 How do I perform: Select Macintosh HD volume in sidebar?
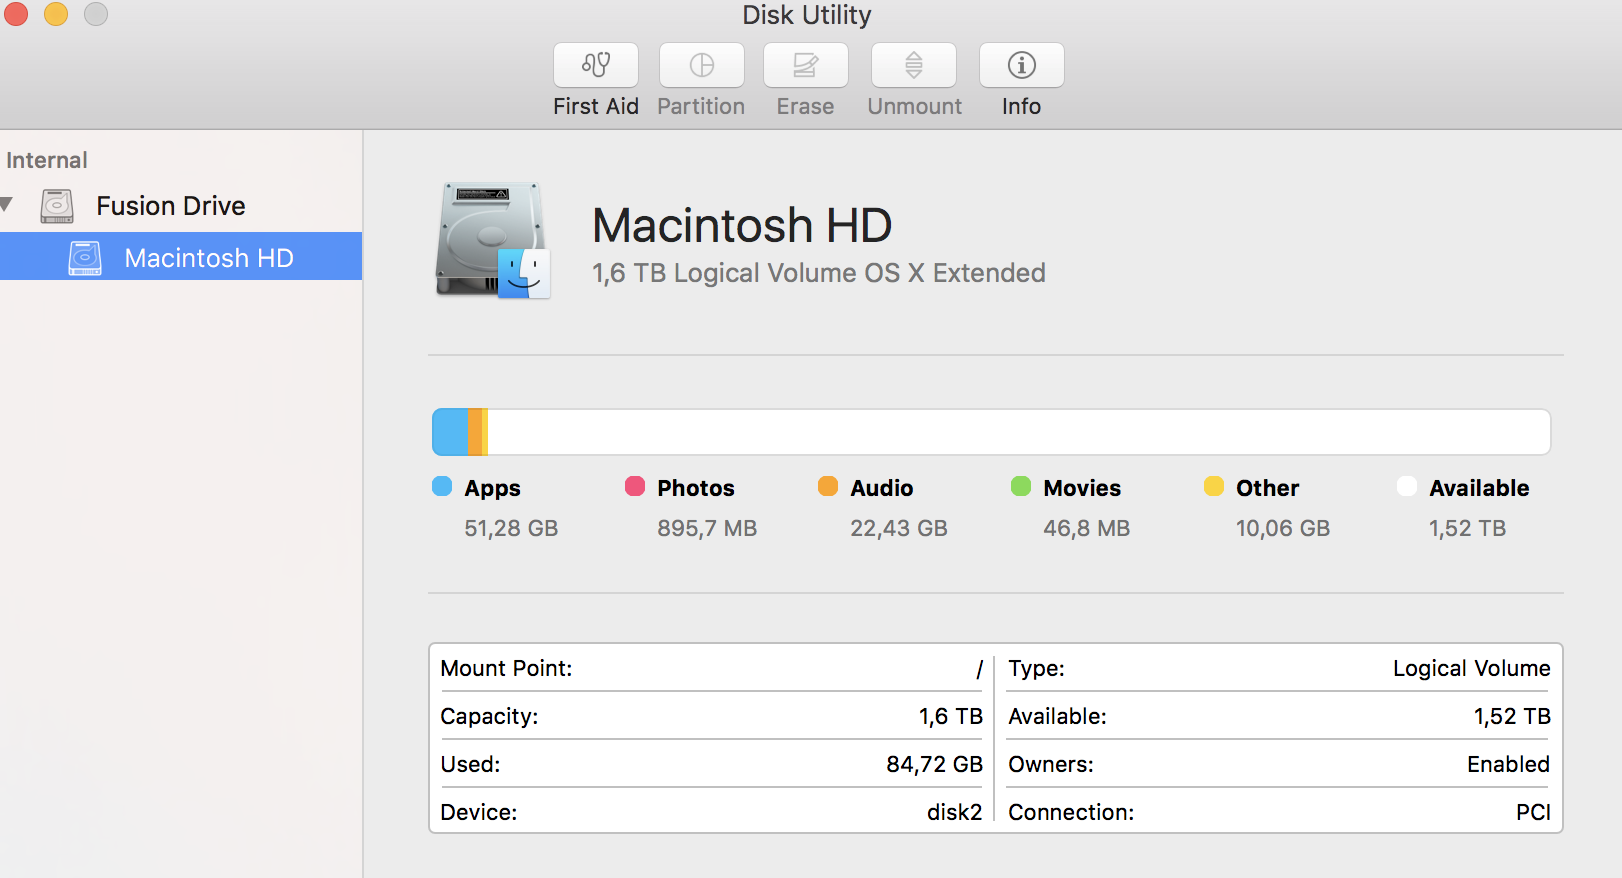click(181, 257)
